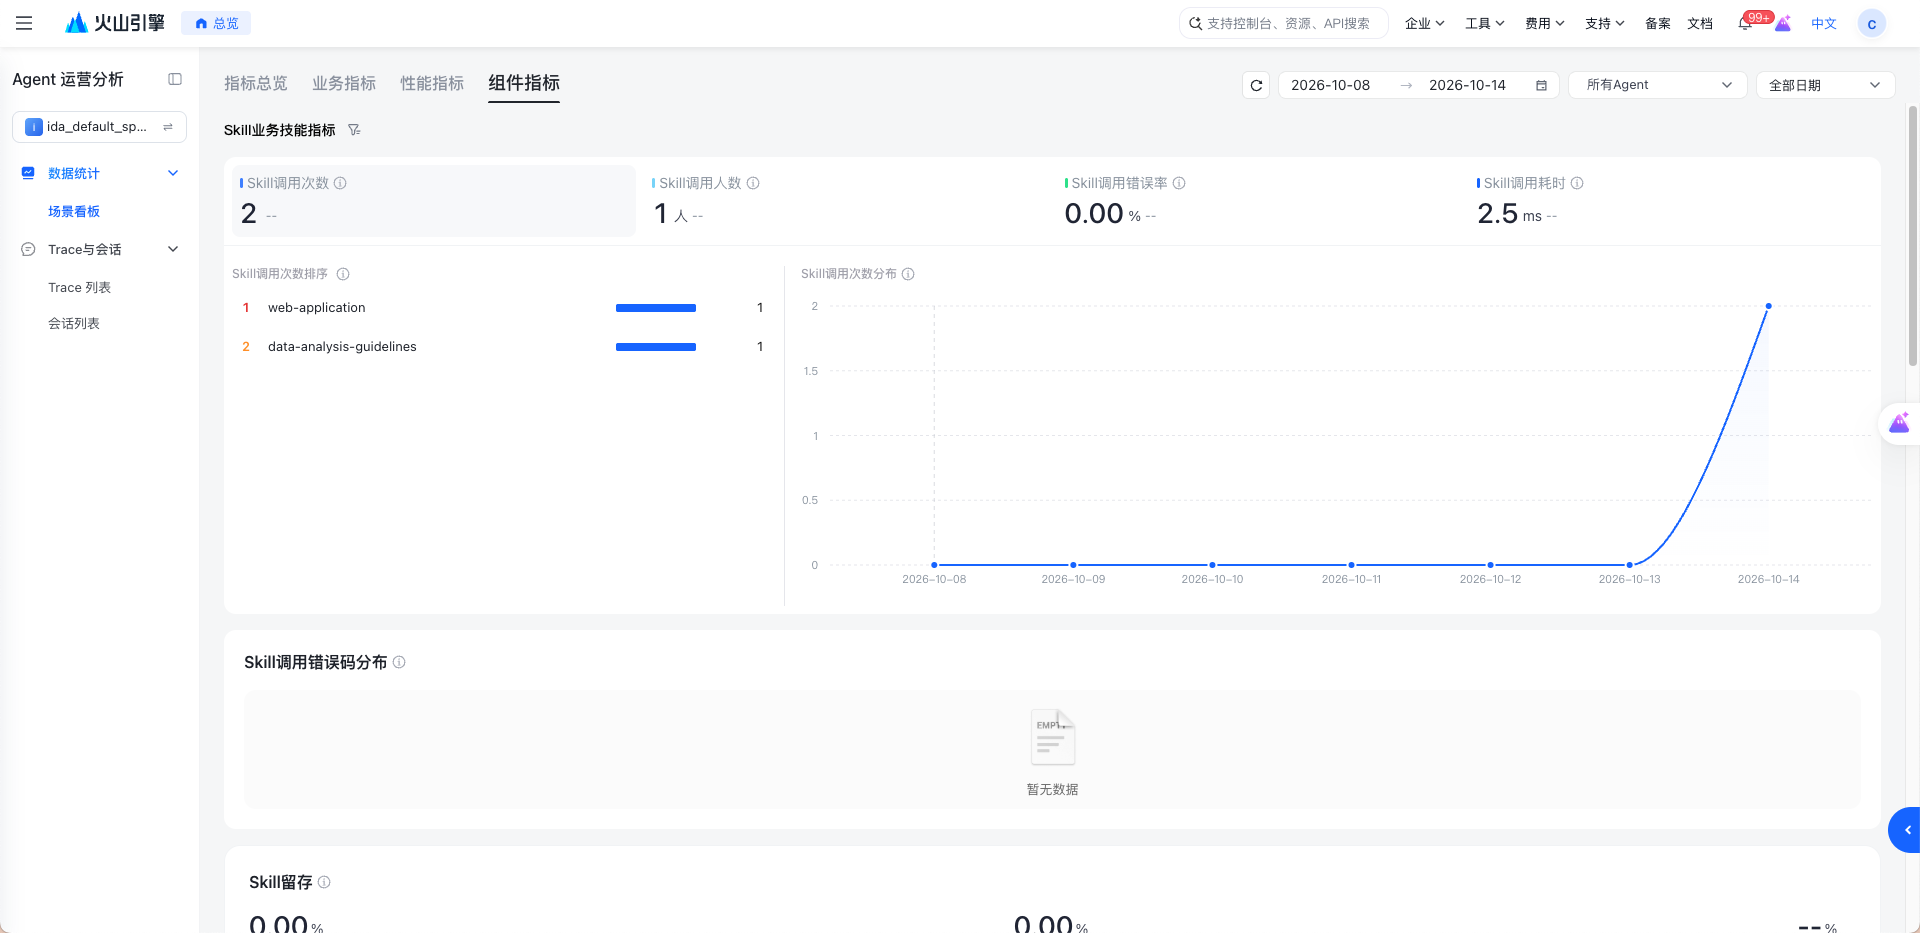The height and width of the screenshot is (933, 1920).
Task: Open the hamburger navigation menu
Action: (x=24, y=23)
